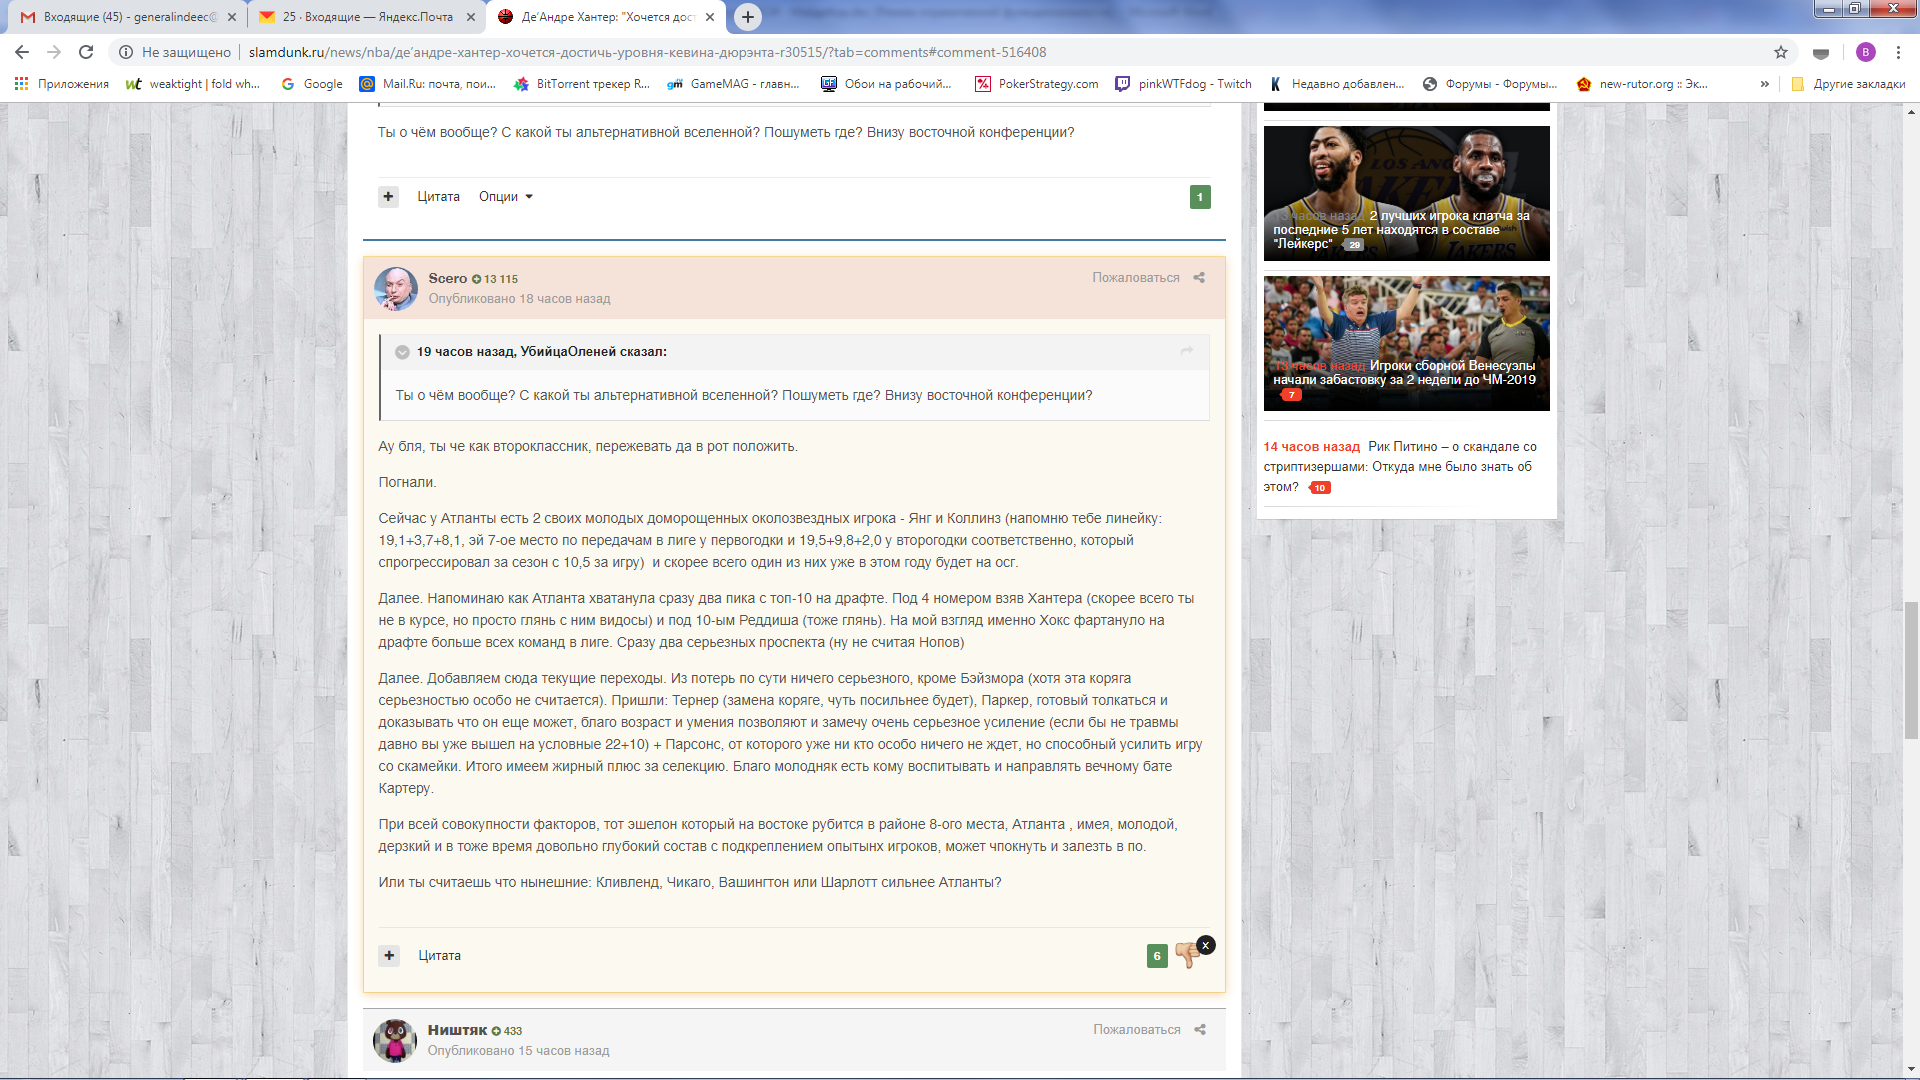Viewport: 1920px width, 1080px height.
Task: Open Ништяк user avatar
Action: 395,1040
